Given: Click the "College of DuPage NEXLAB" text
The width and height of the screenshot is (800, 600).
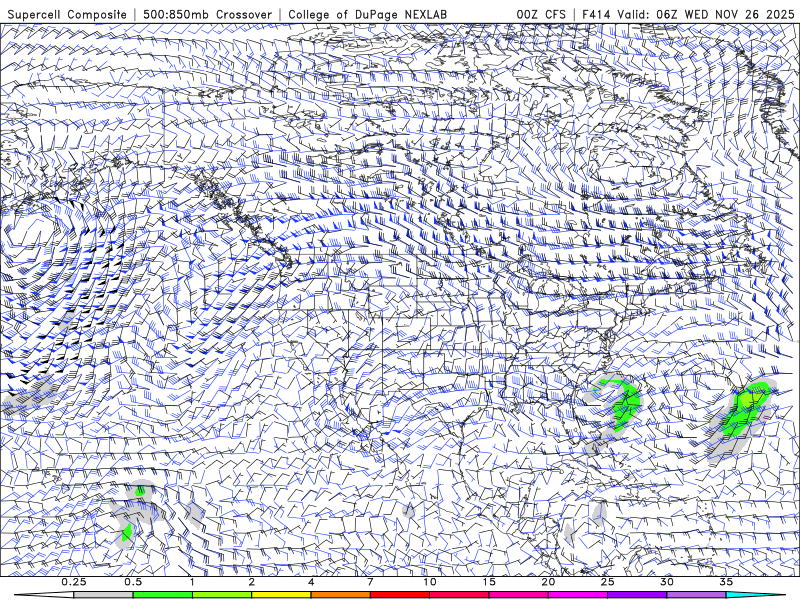Looking at the screenshot, I should (367, 14).
